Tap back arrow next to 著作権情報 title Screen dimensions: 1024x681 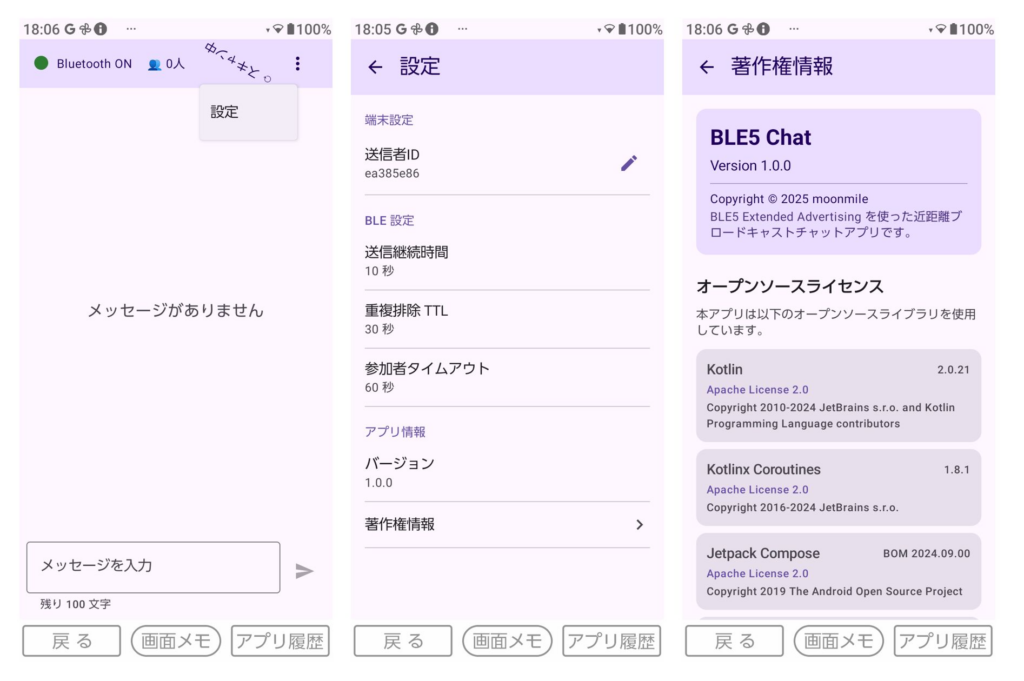(x=706, y=67)
